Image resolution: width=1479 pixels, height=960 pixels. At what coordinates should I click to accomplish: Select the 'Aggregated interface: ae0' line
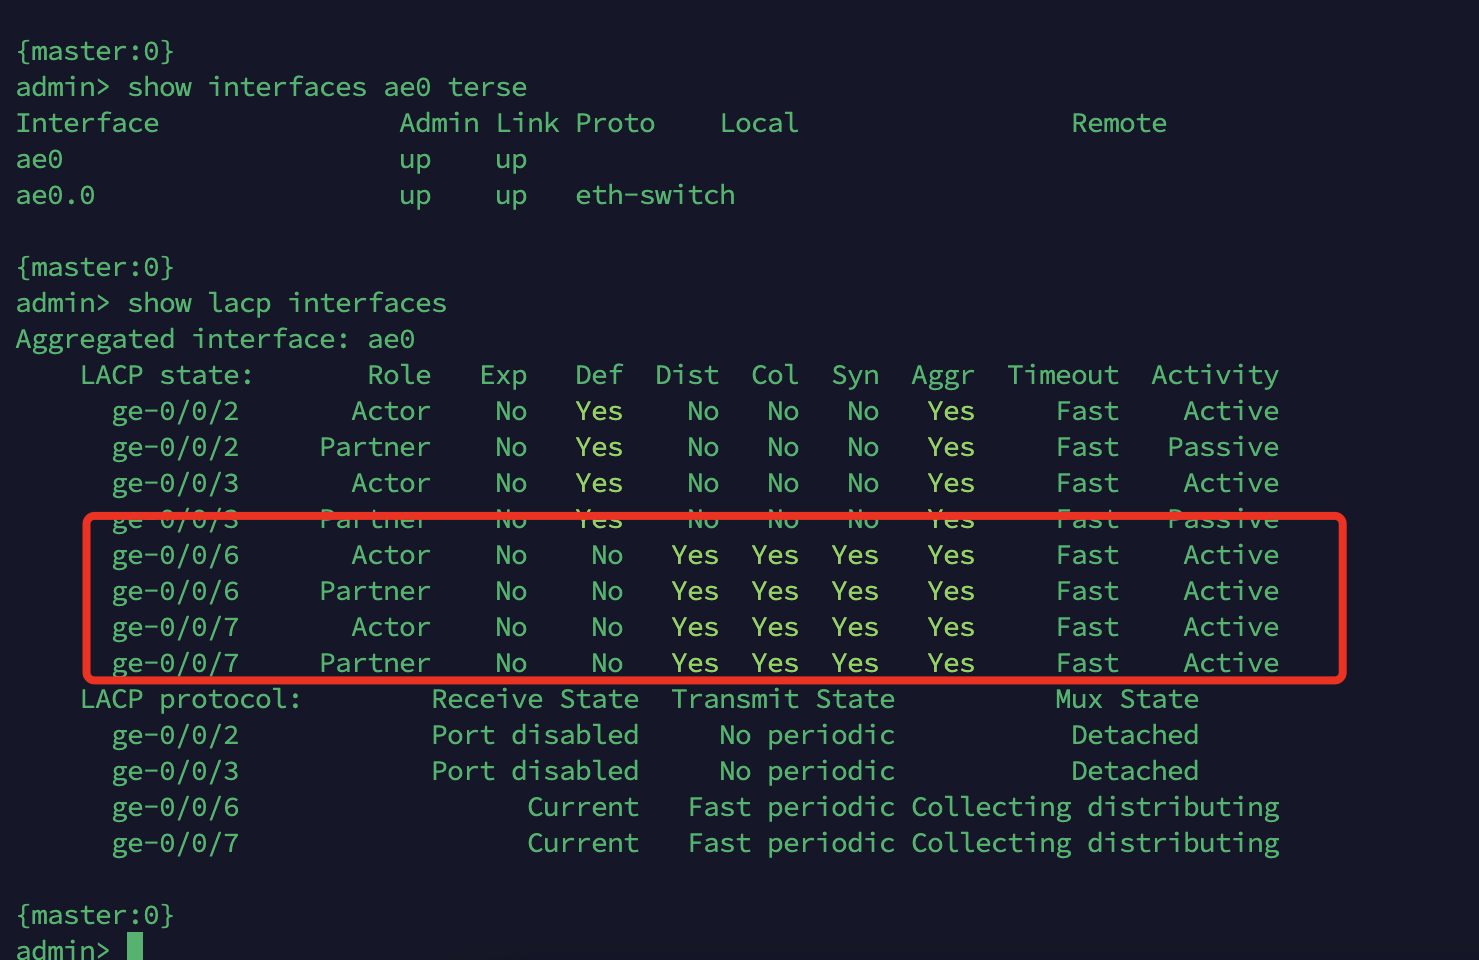point(215,340)
